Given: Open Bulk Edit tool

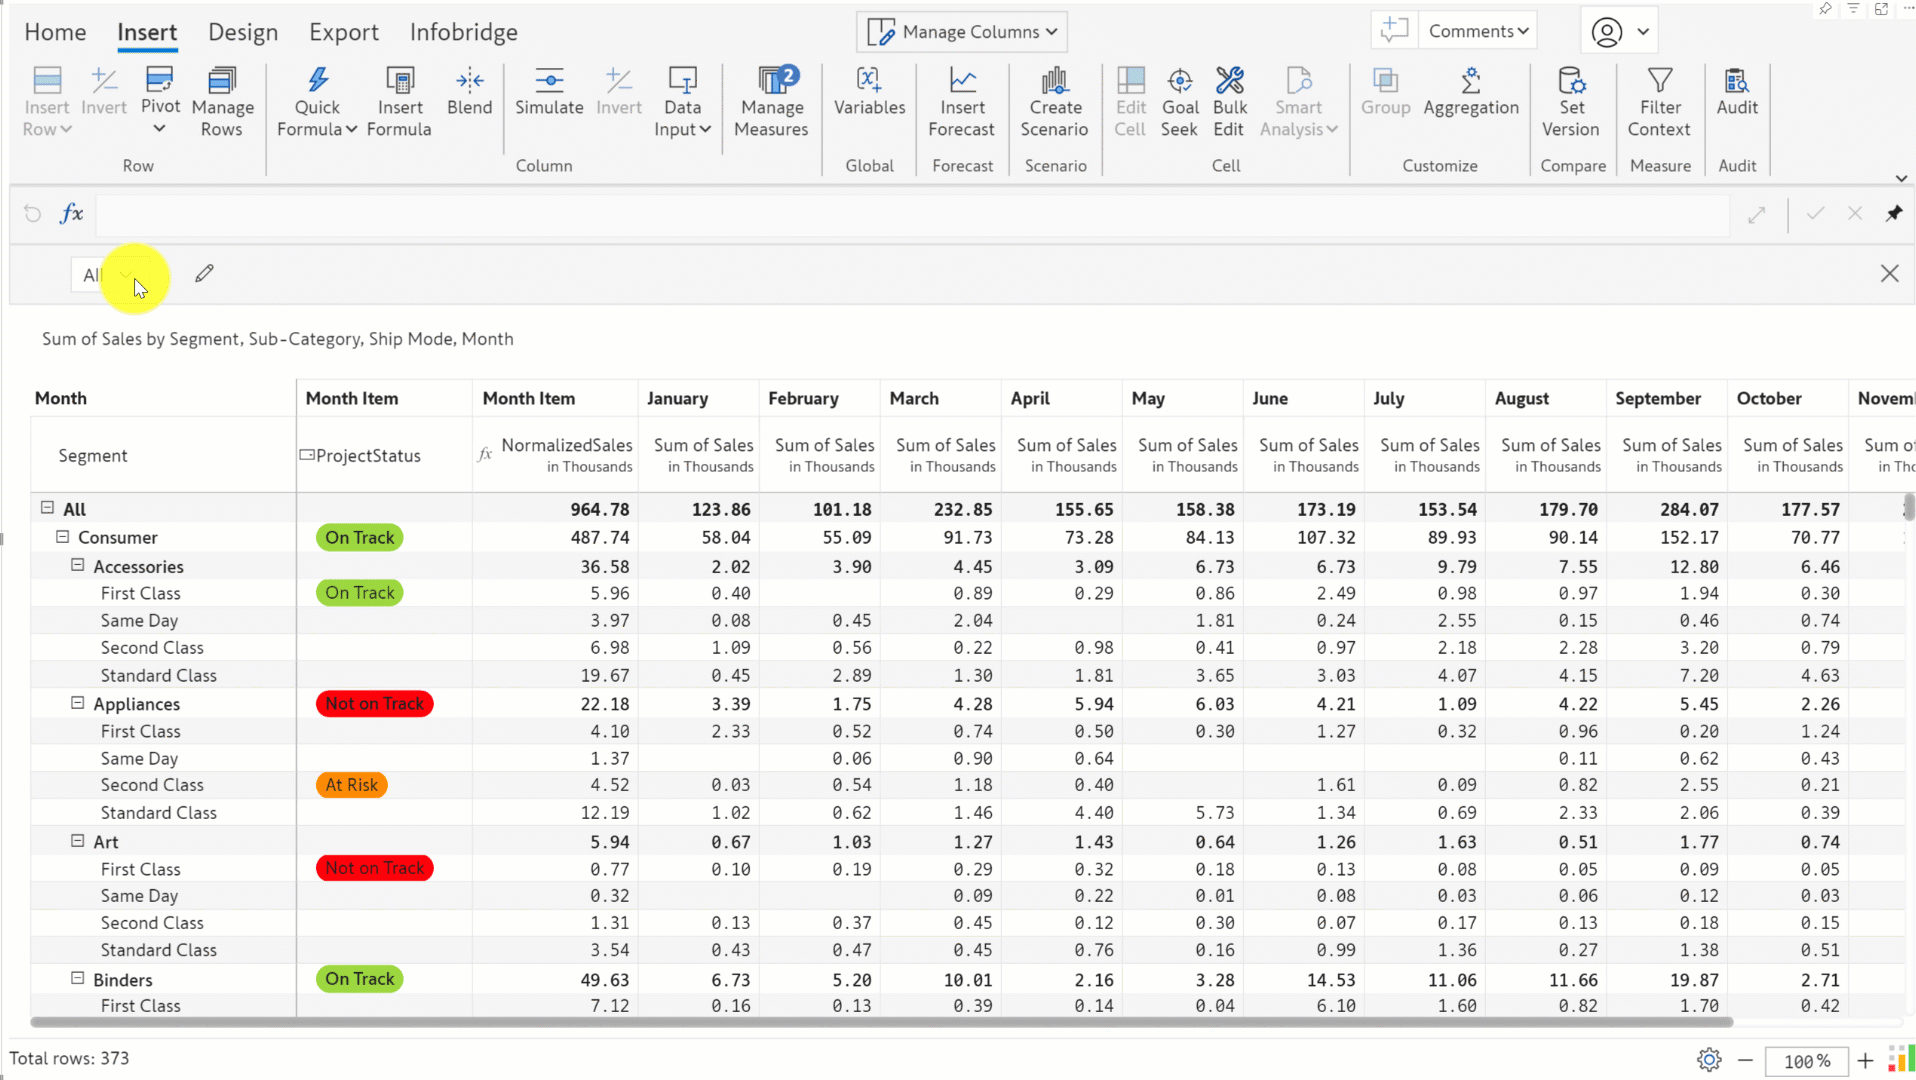Looking at the screenshot, I should pyautogui.click(x=1229, y=102).
